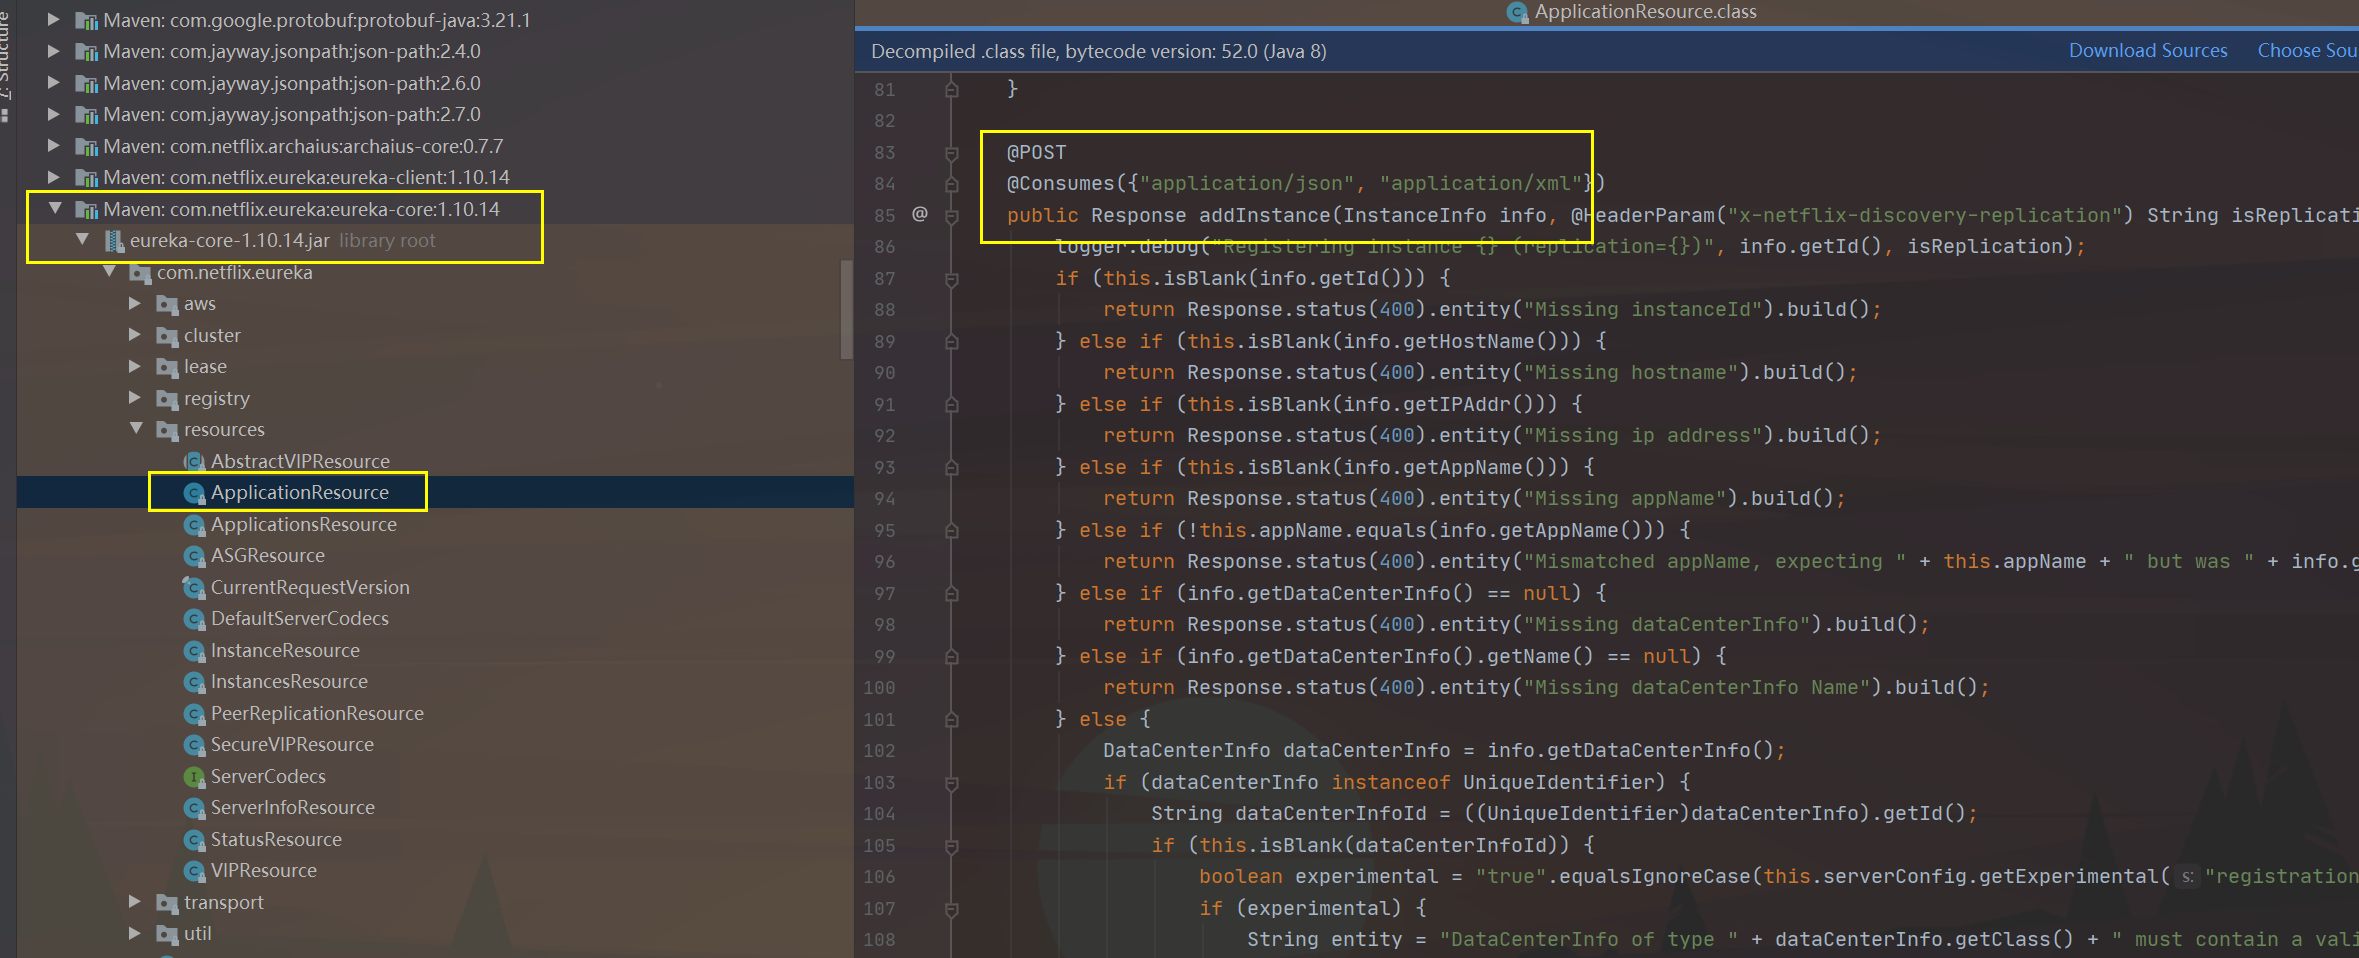Click eureka-core jar archive icon
Viewport: 2359px width, 958px height.
114,240
